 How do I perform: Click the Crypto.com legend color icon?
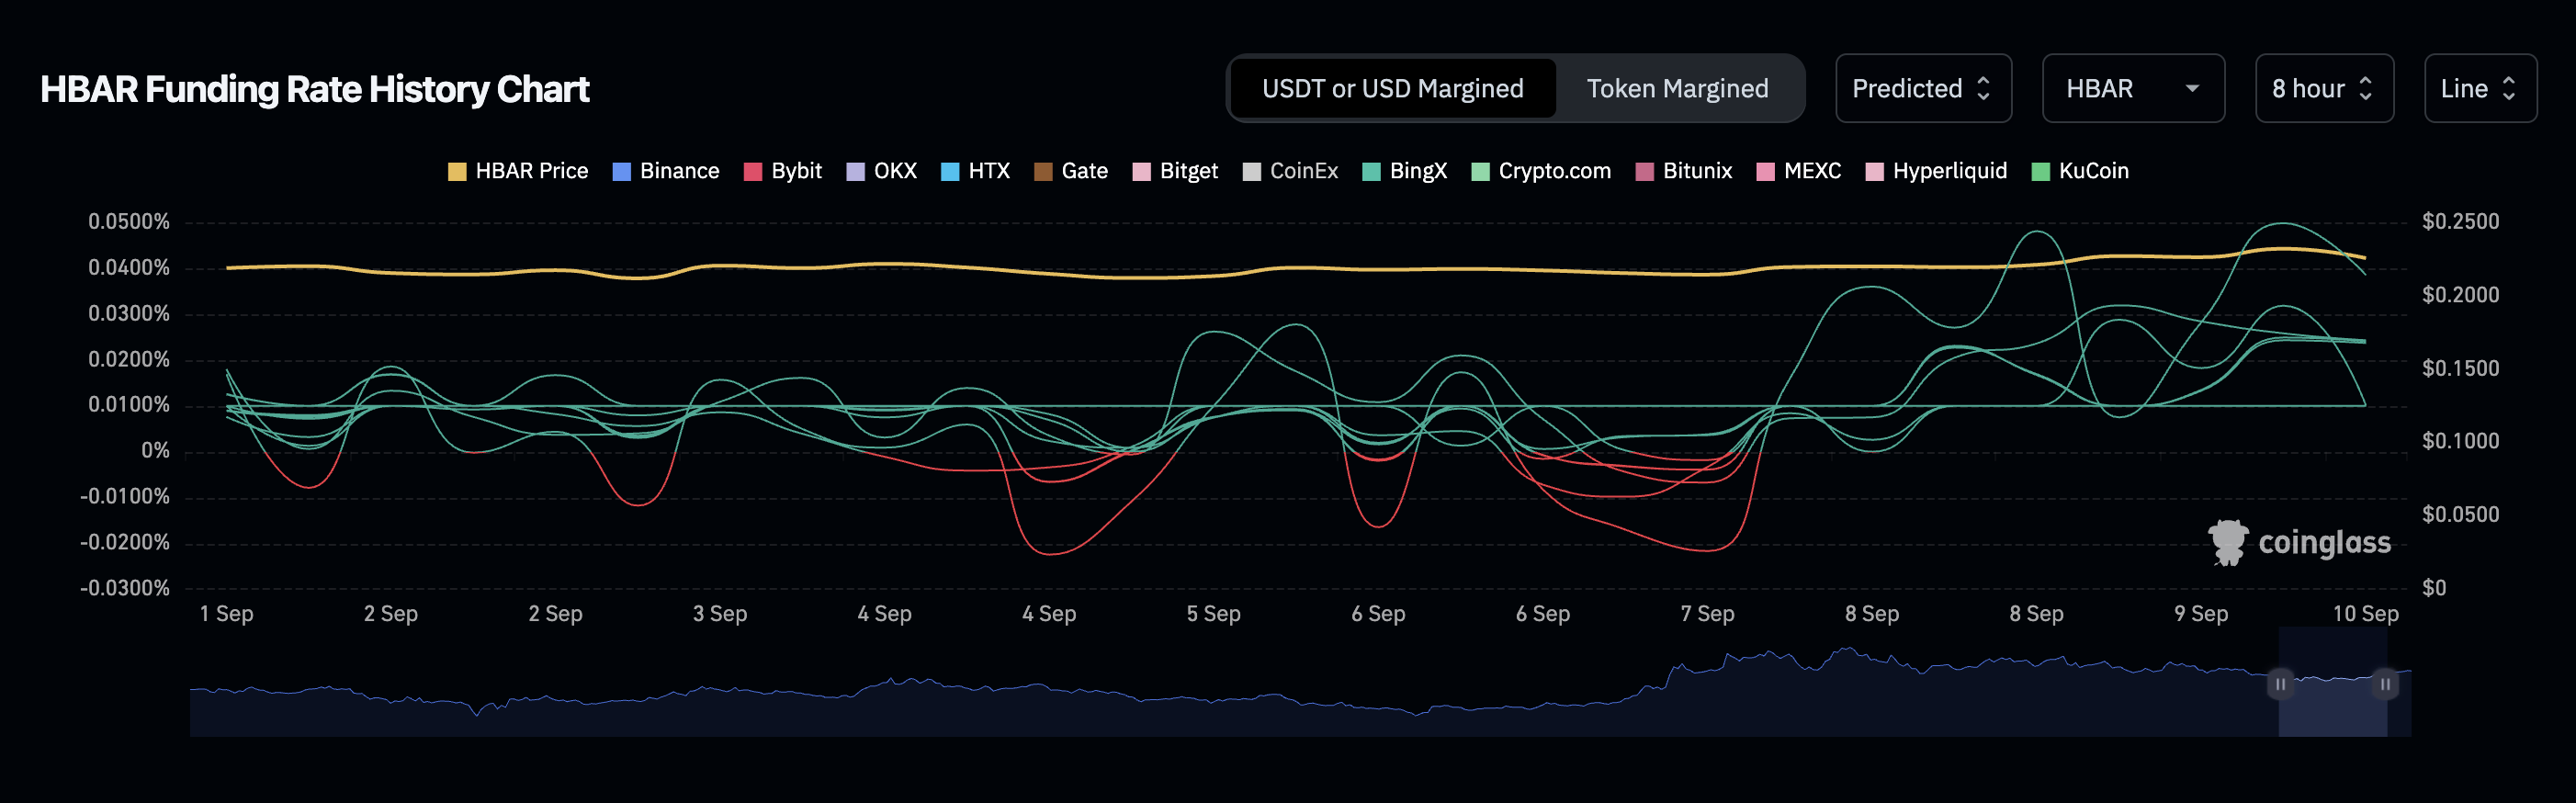coord(1480,172)
